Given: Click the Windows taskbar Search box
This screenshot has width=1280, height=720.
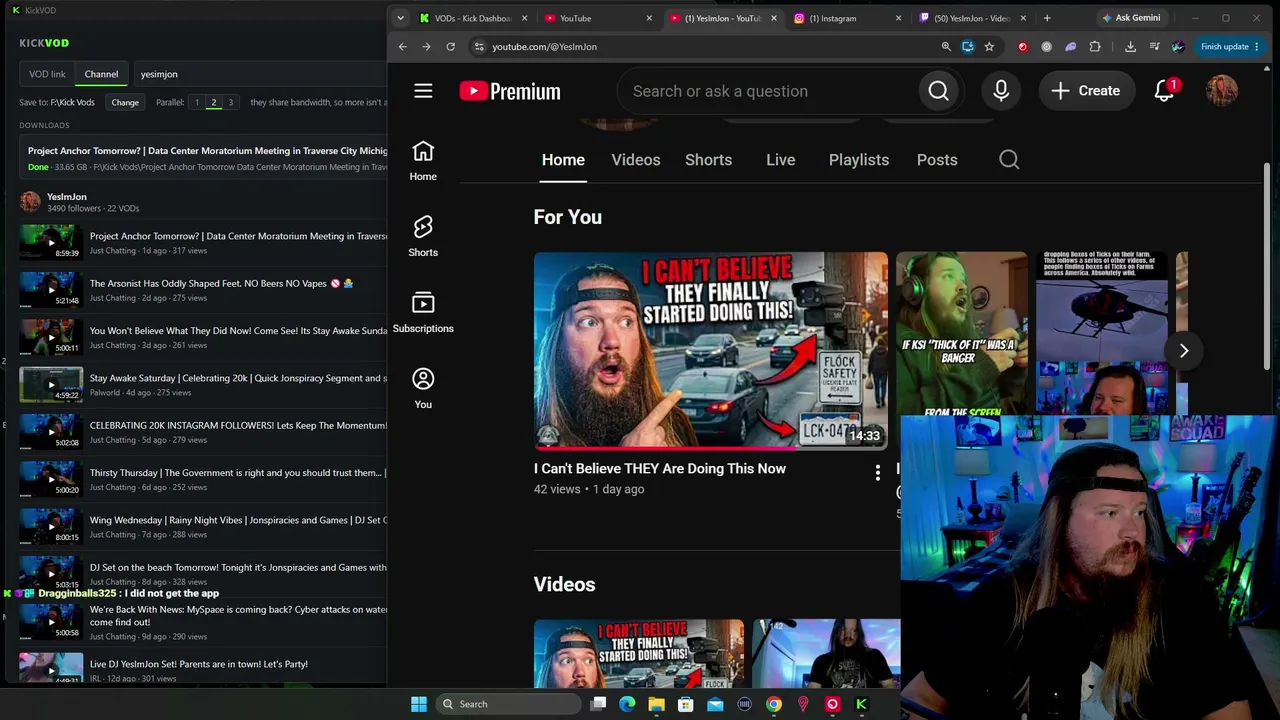Looking at the screenshot, I should (507, 704).
